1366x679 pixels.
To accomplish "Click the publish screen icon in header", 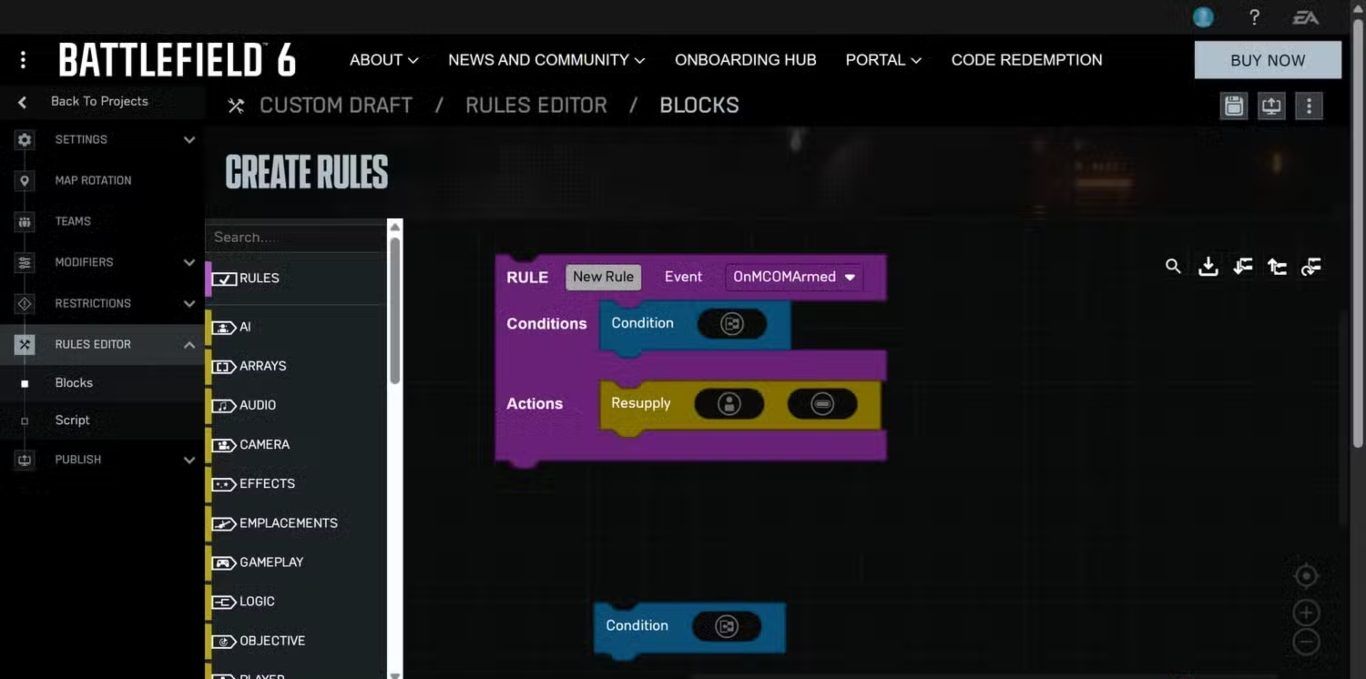I will 1271,106.
